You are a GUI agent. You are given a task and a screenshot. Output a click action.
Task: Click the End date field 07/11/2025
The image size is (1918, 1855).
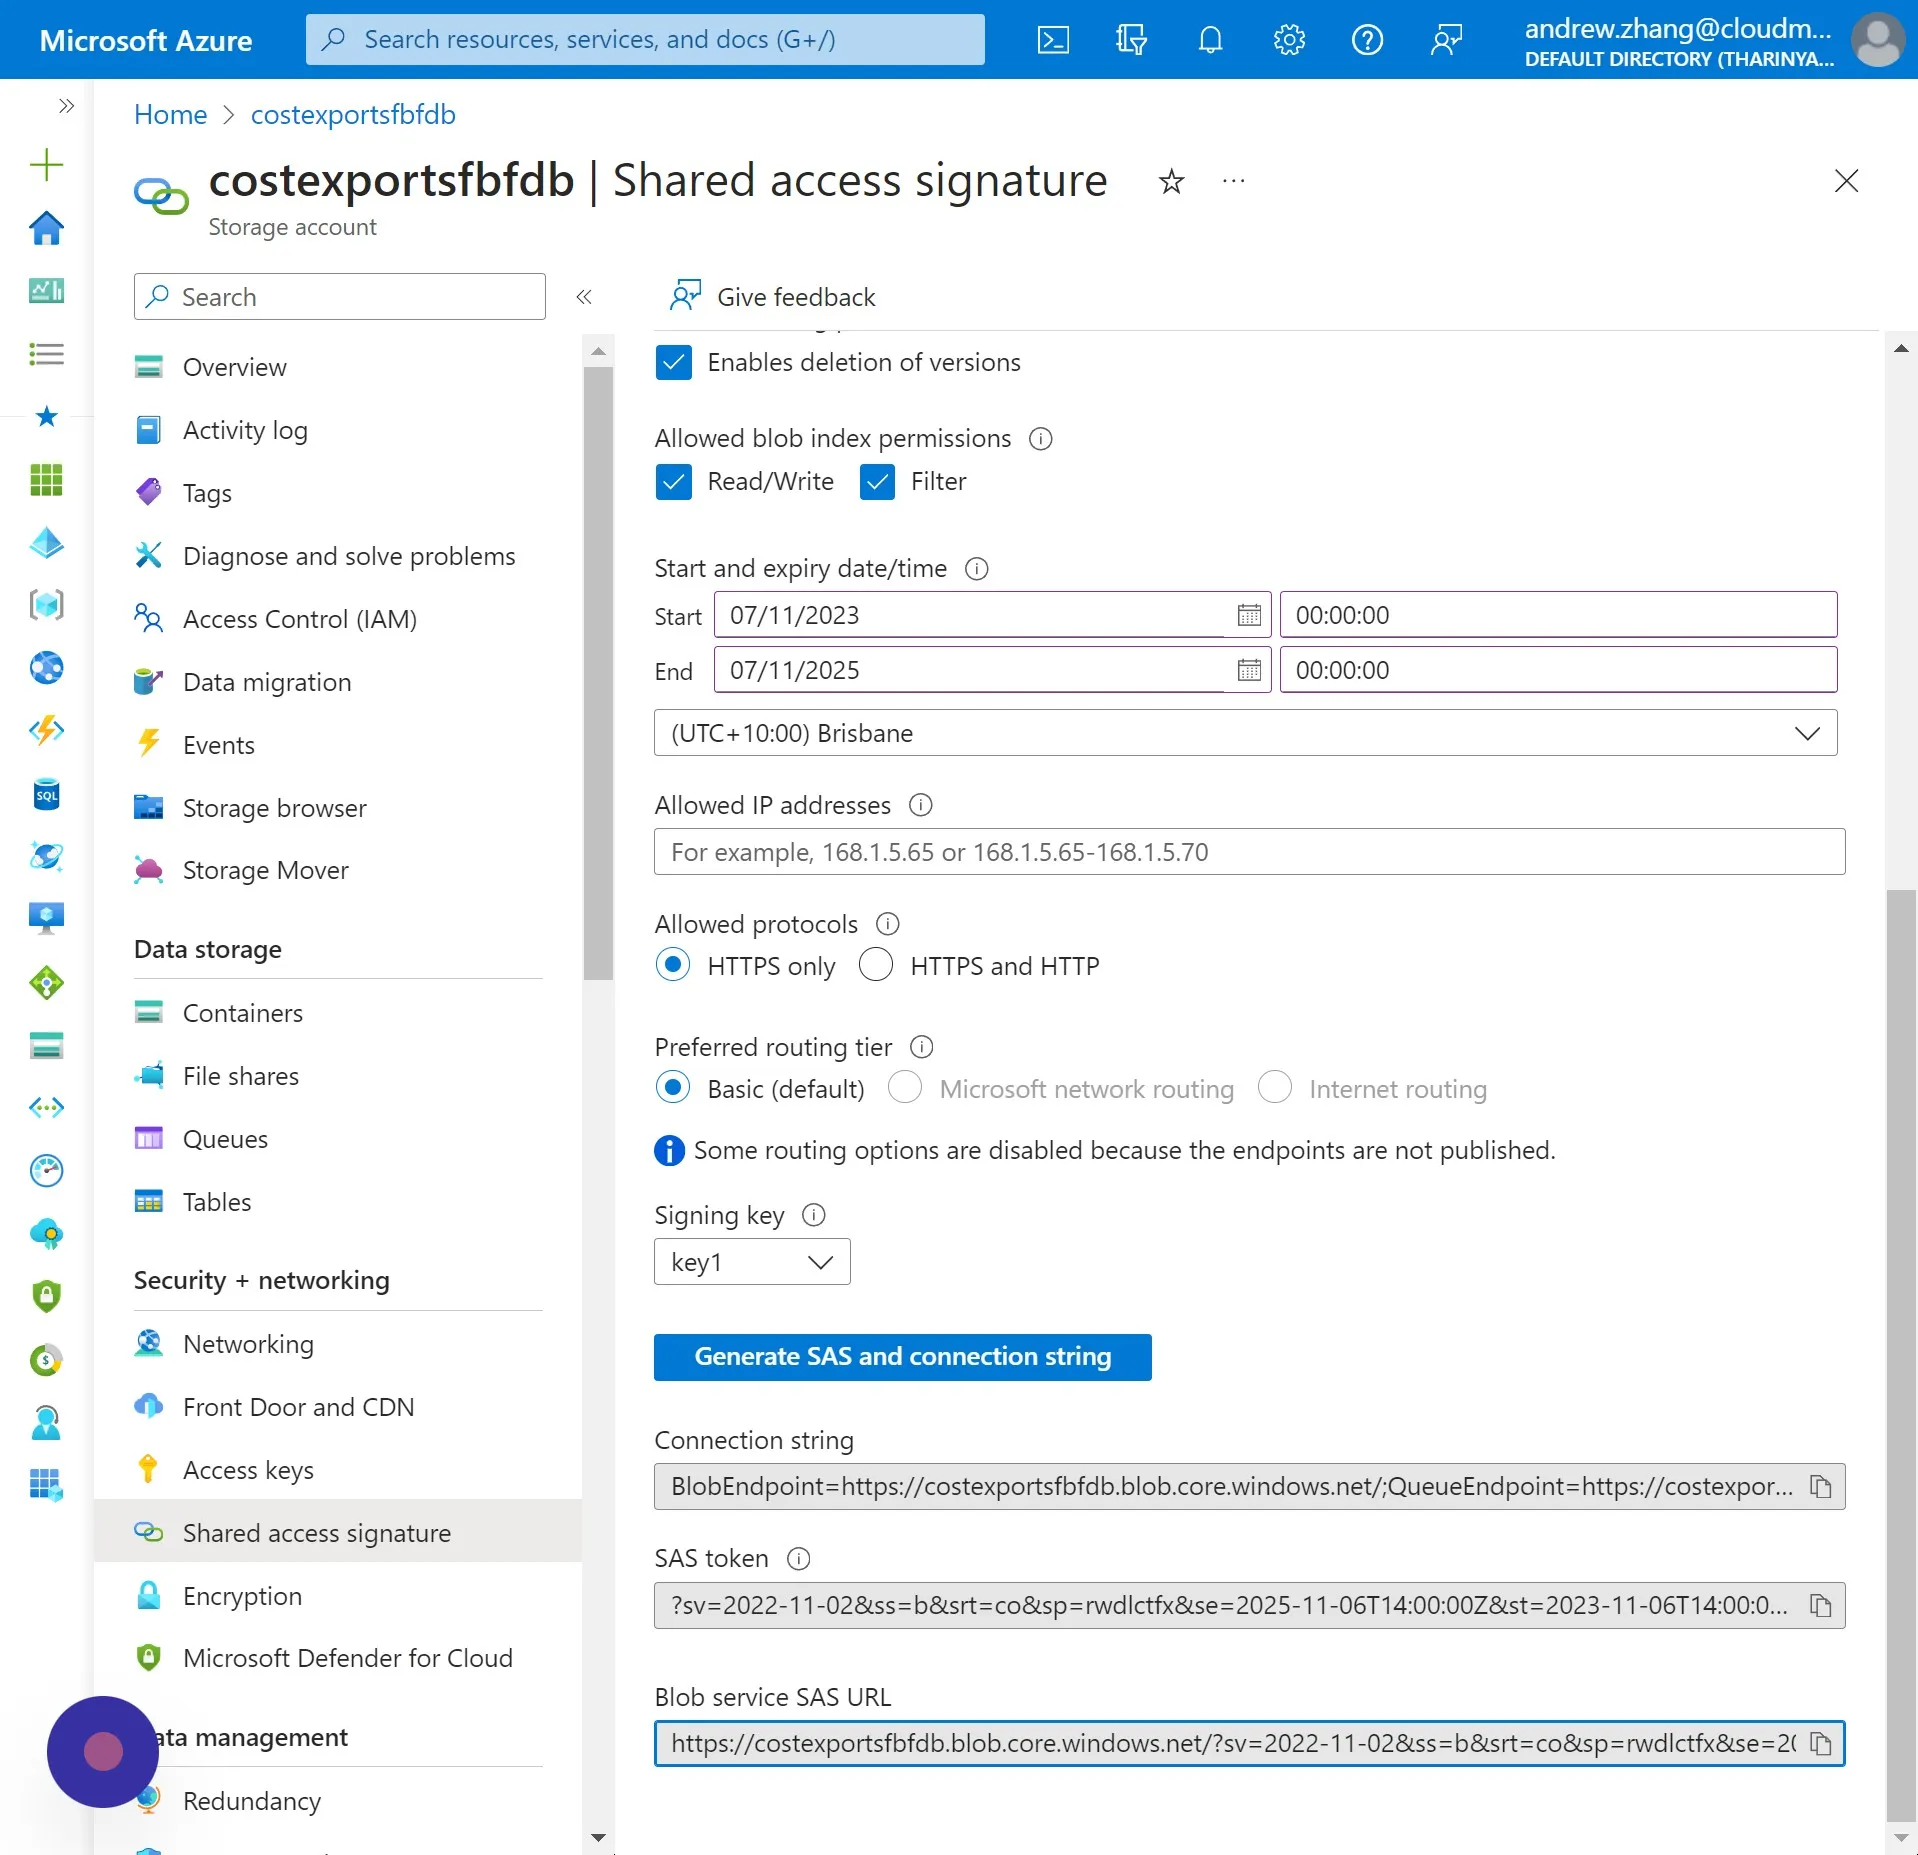point(992,670)
